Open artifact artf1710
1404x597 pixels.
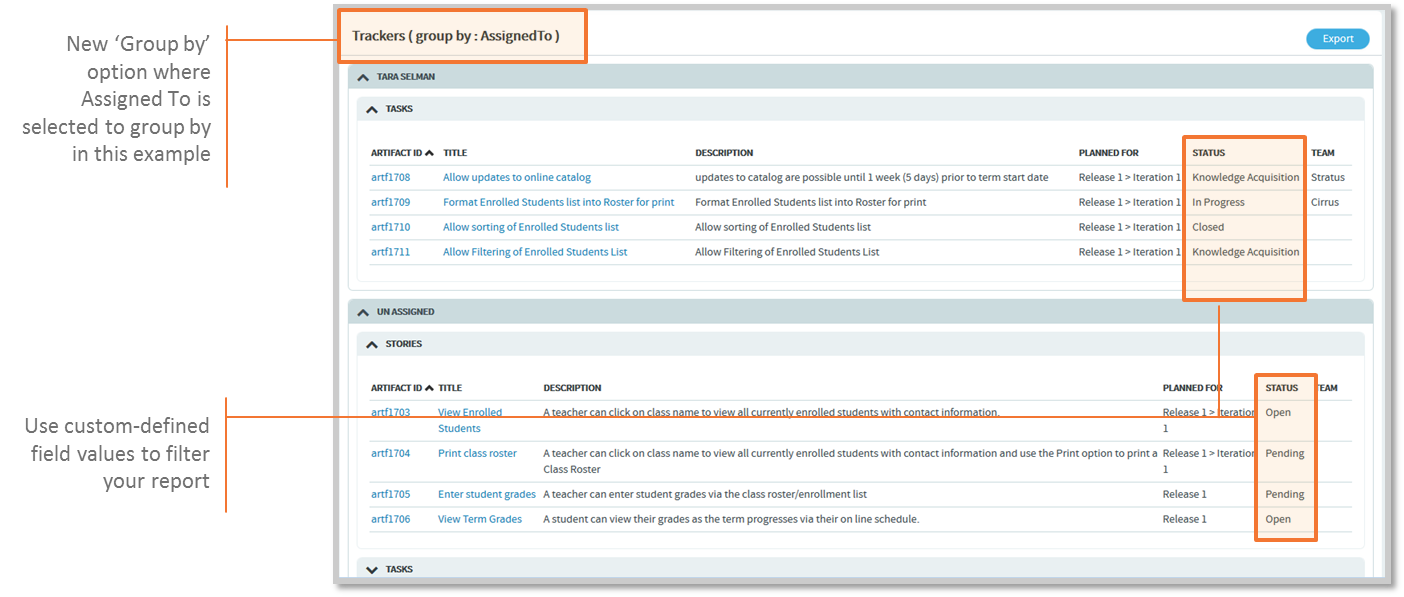pos(390,227)
